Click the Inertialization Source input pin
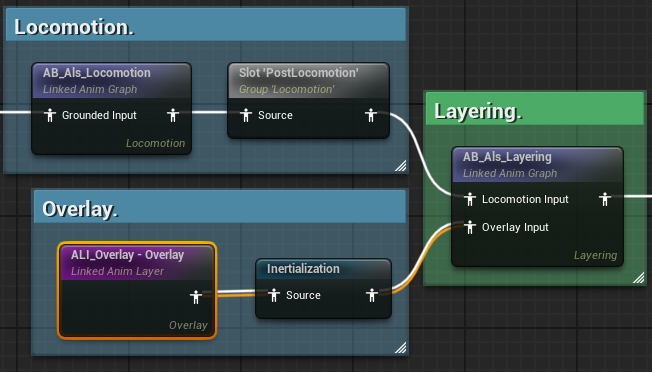Image resolution: width=652 pixels, height=372 pixels. tap(274, 295)
